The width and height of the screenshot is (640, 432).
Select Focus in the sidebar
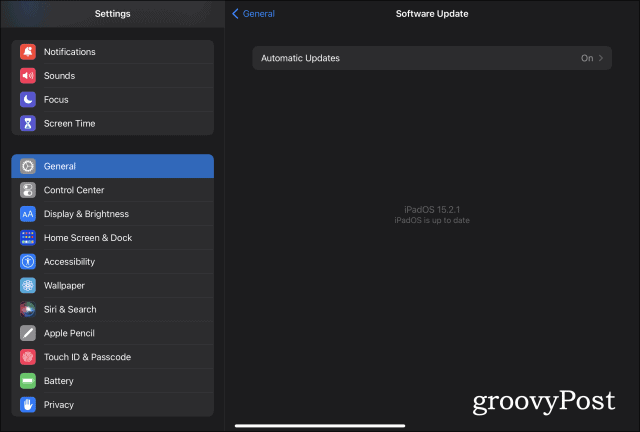coord(113,99)
